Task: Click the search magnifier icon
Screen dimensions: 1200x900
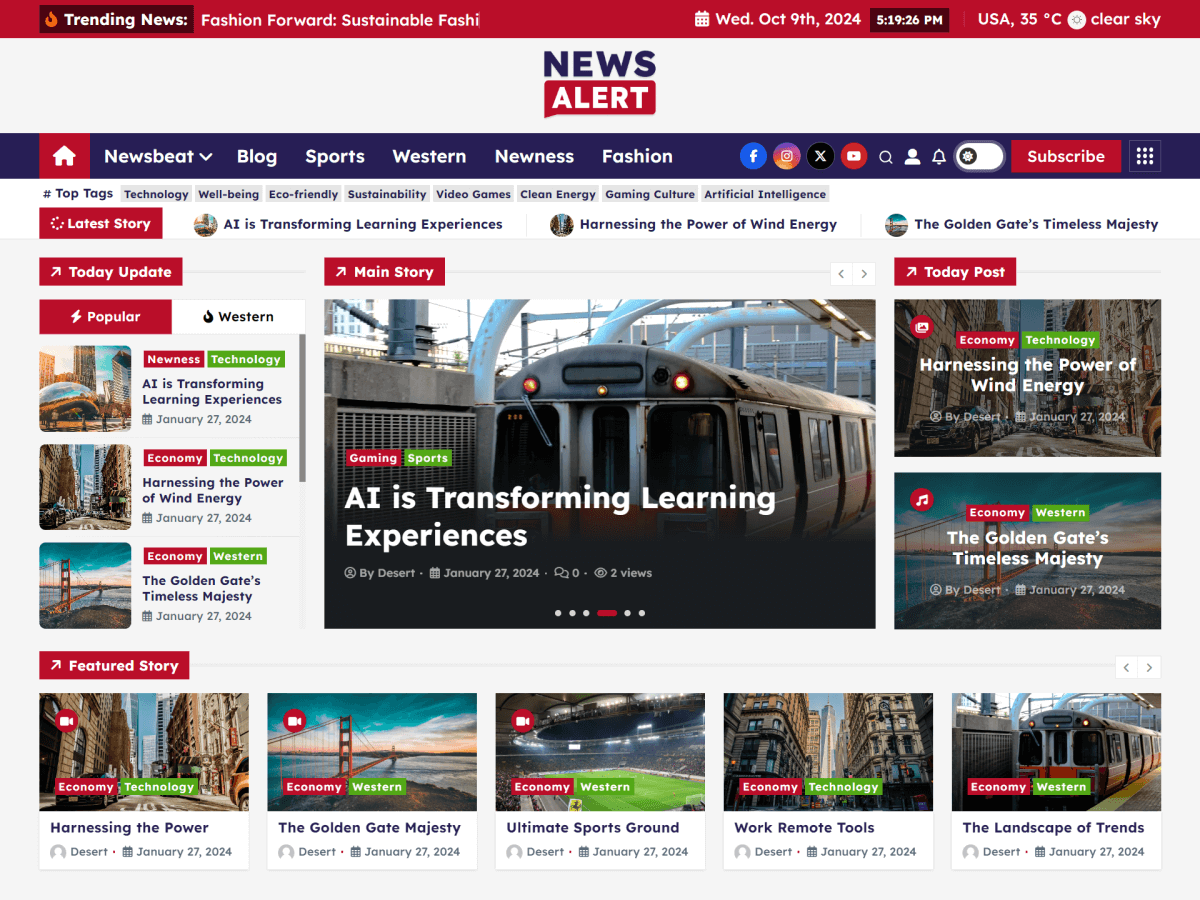Action: 886,156
